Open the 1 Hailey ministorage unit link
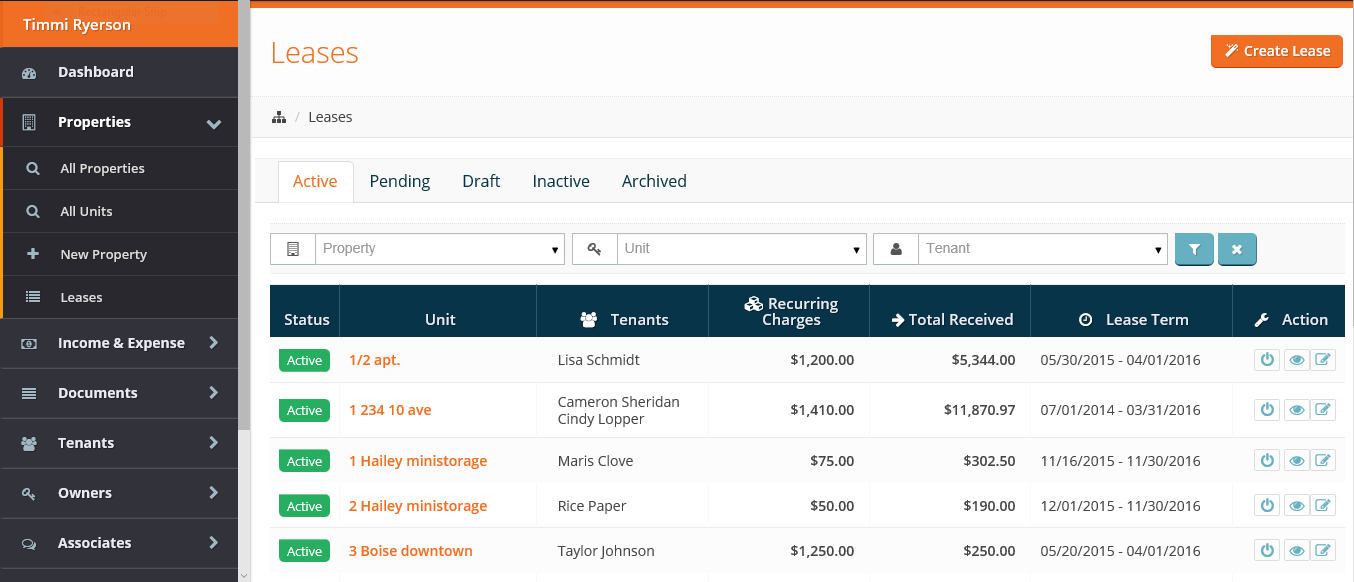Image resolution: width=1354 pixels, height=582 pixels. pyautogui.click(x=418, y=461)
